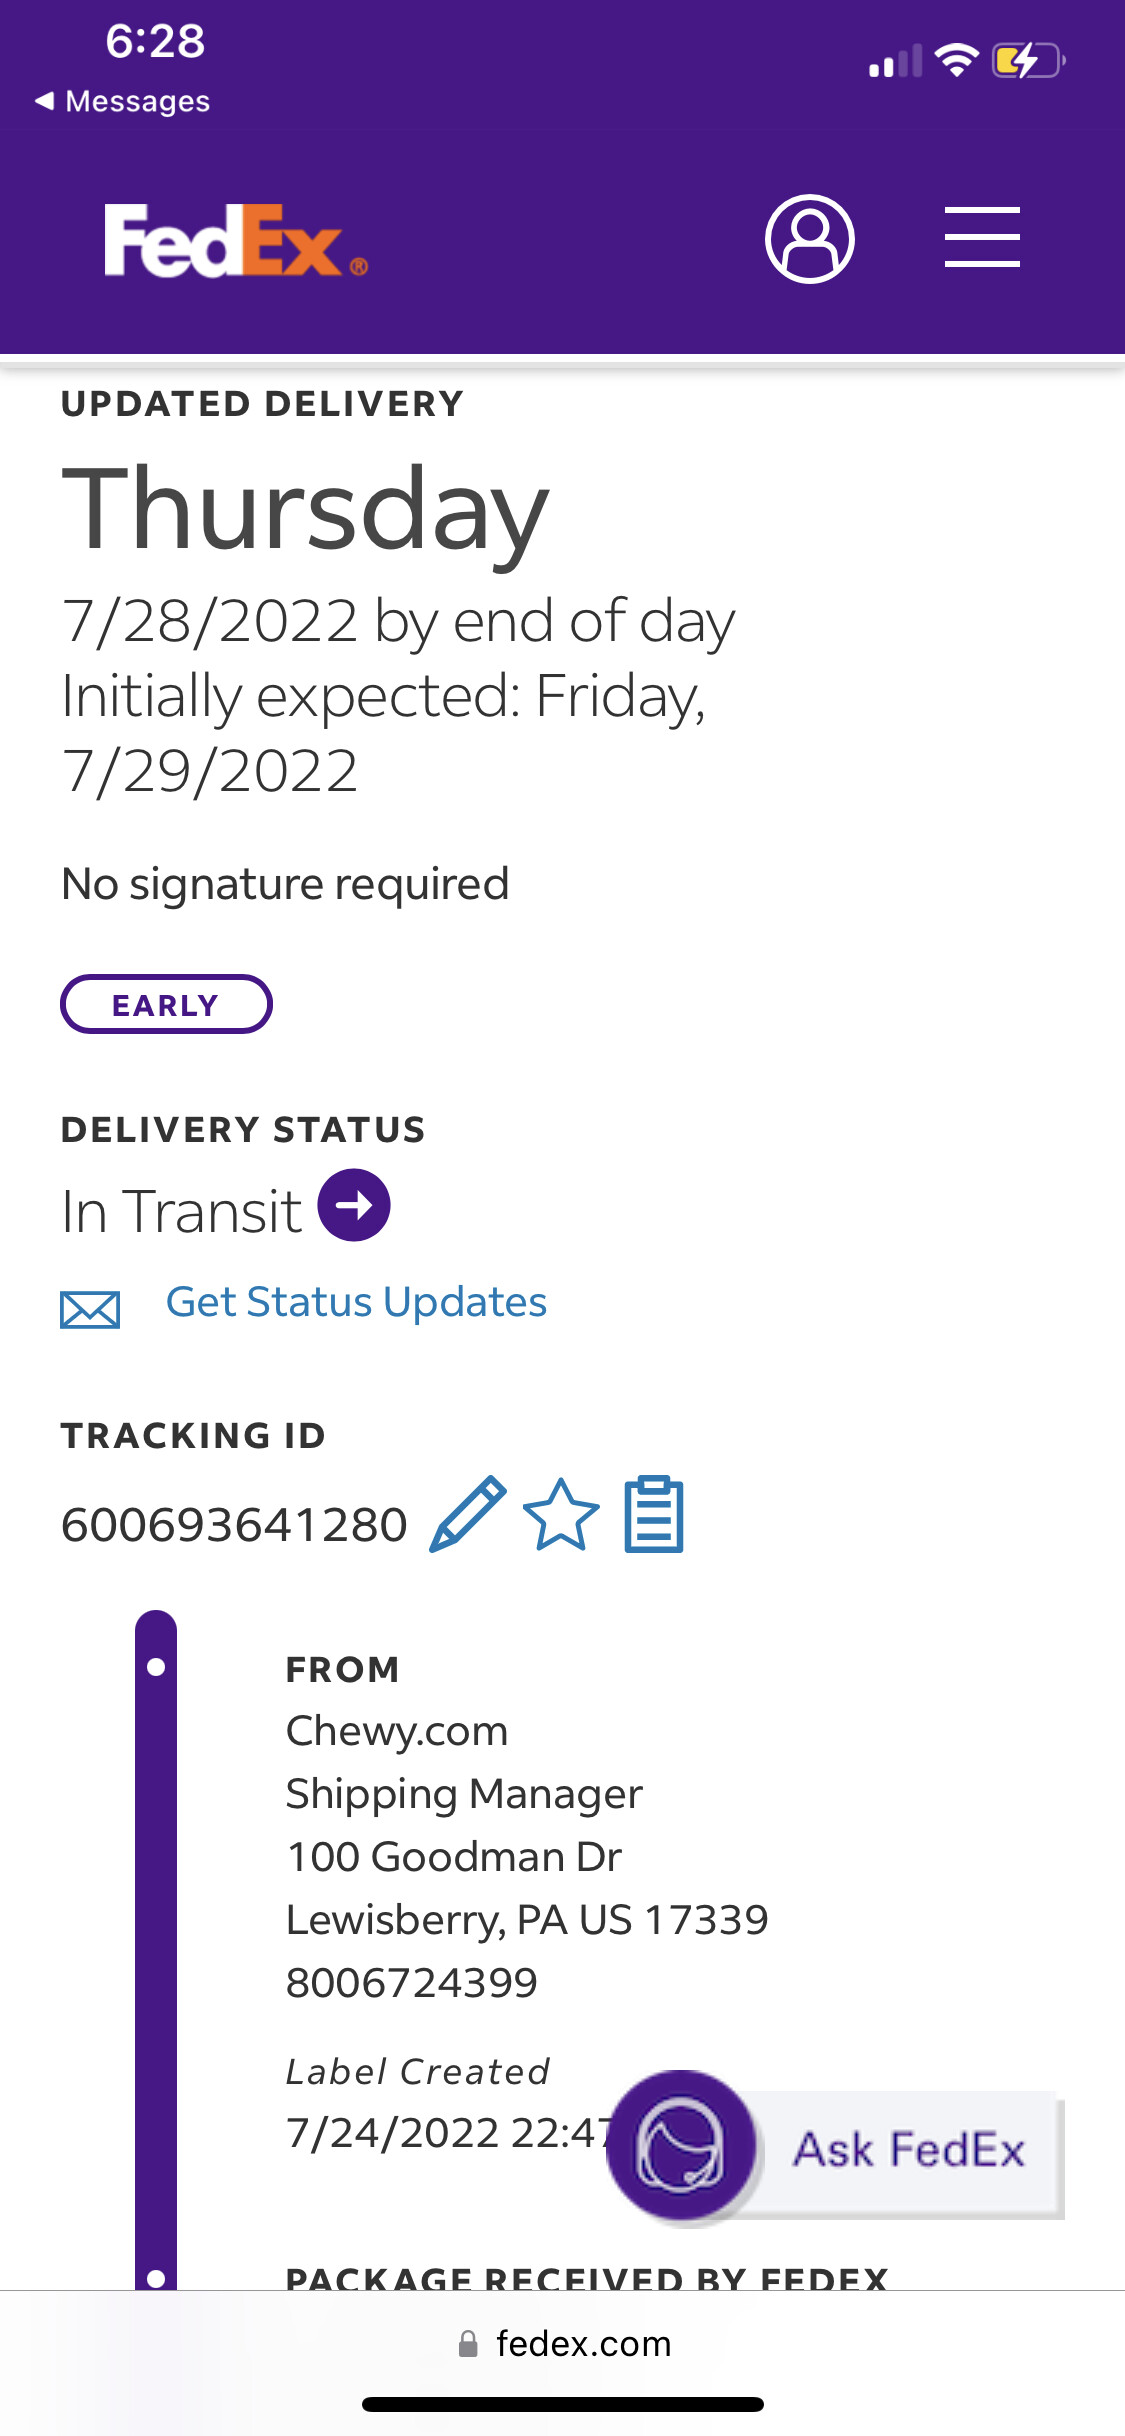
Task: Star this shipment to watch list
Action: pyautogui.click(x=561, y=1516)
